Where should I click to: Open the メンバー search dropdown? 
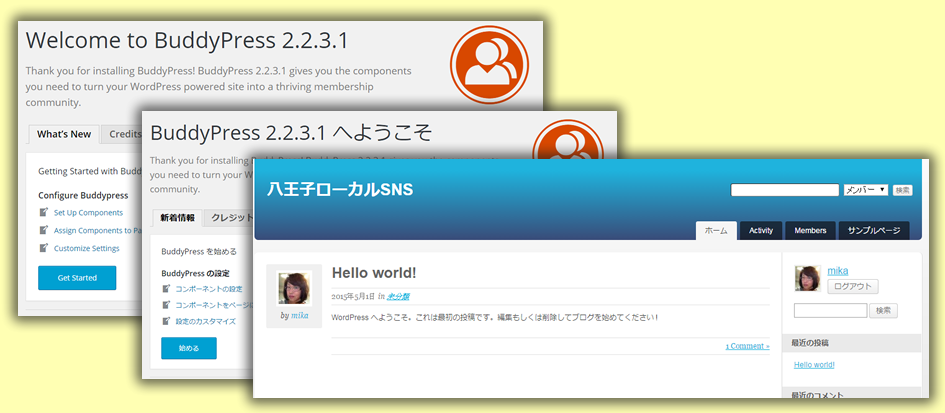[x=866, y=190]
